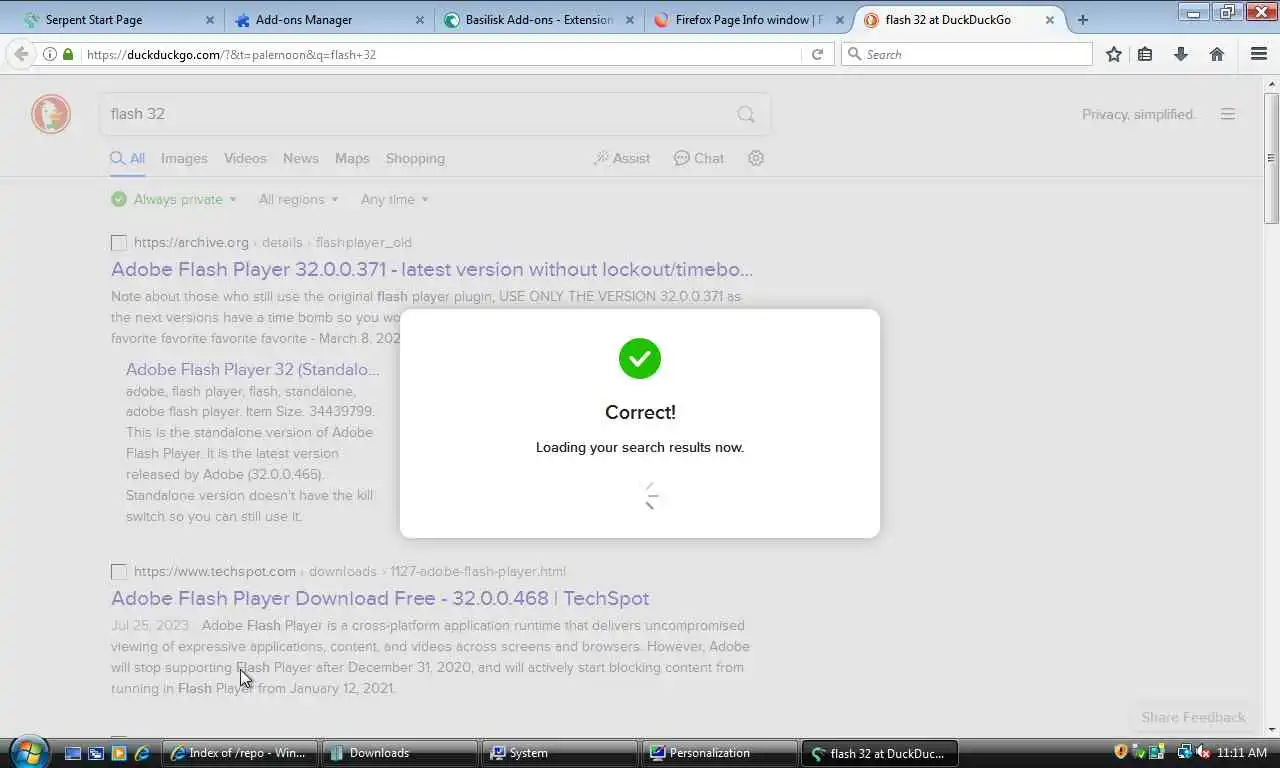Click the Share Feedback button
Screen dimensions: 1280x768
pyautogui.click(x=1193, y=717)
